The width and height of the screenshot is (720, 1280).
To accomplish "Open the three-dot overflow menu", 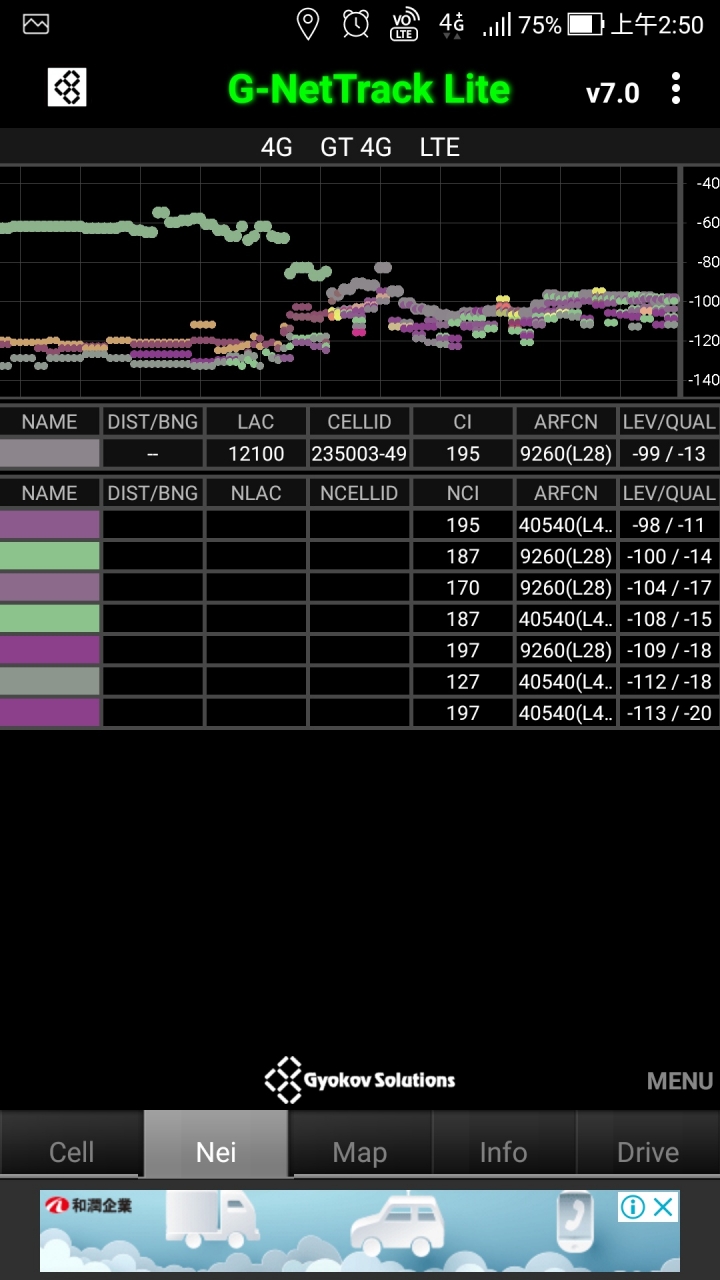I will pyautogui.click(x=676, y=89).
